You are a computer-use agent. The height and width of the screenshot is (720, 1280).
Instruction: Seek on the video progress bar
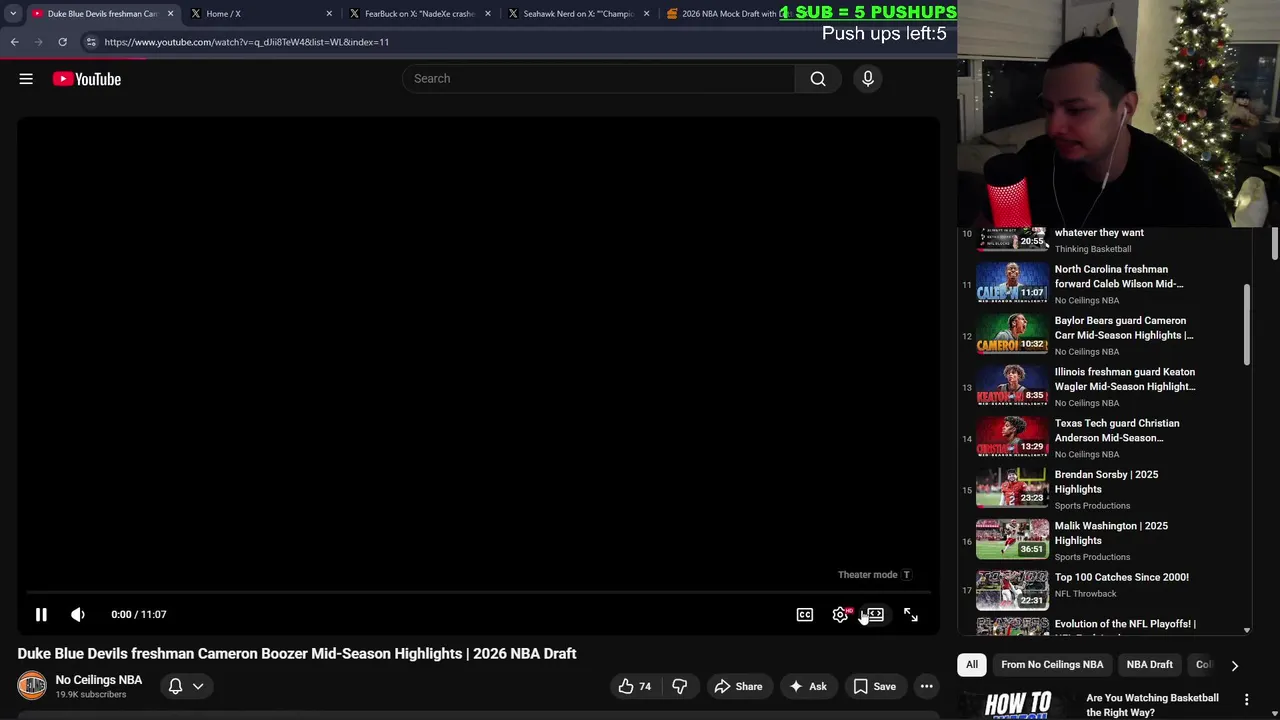(478, 593)
